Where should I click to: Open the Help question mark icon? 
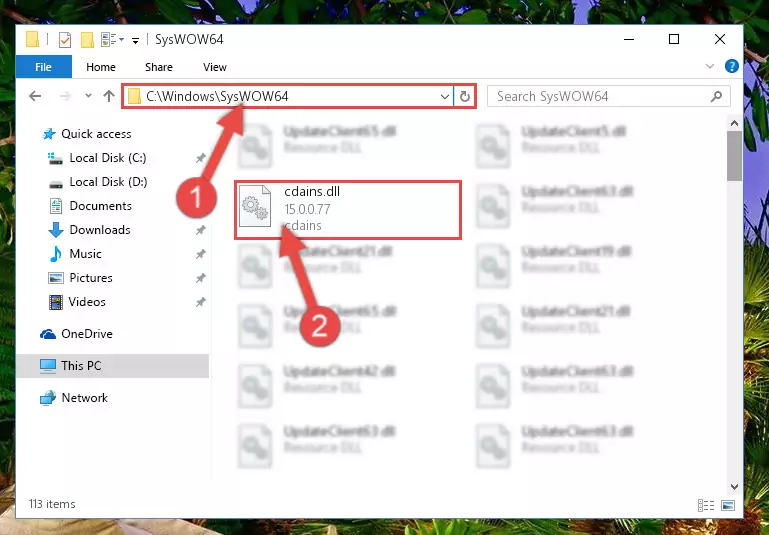tap(731, 66)
